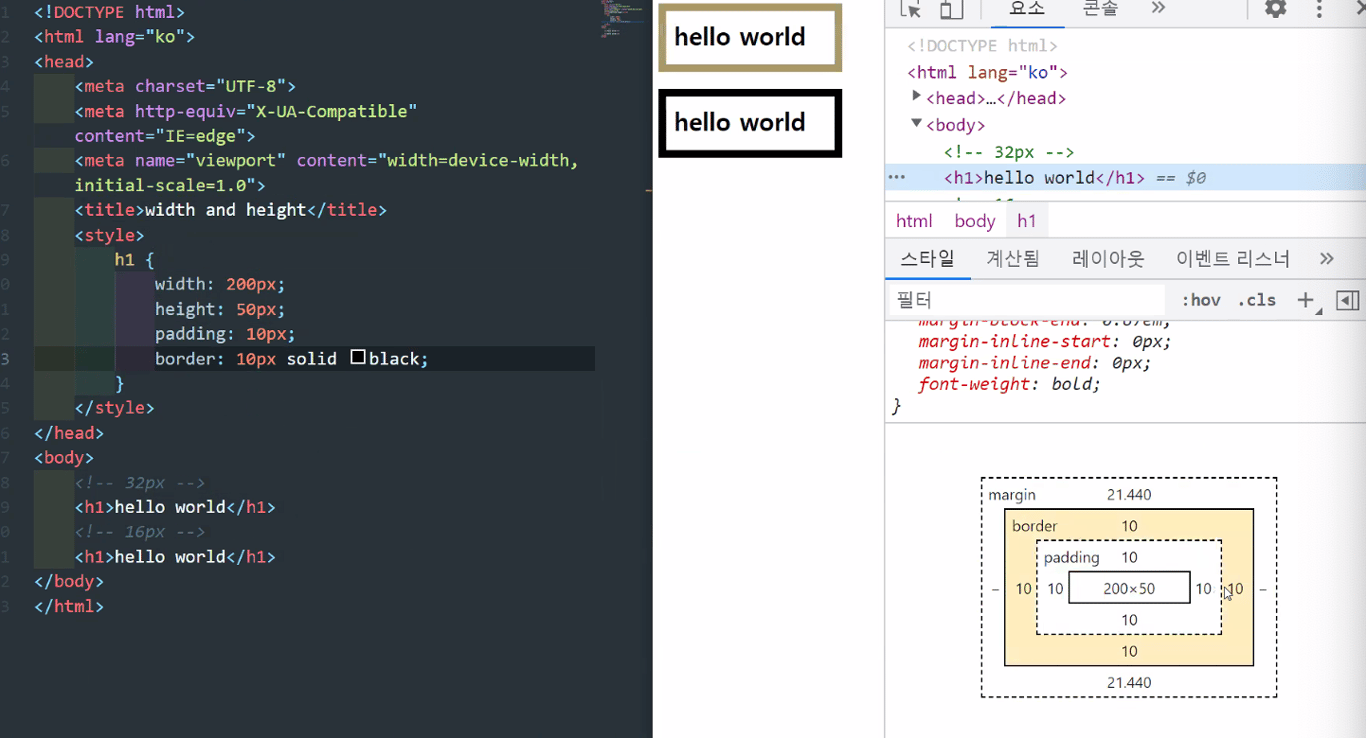
Task: Click the html breadcrumb
Action: 914,221
